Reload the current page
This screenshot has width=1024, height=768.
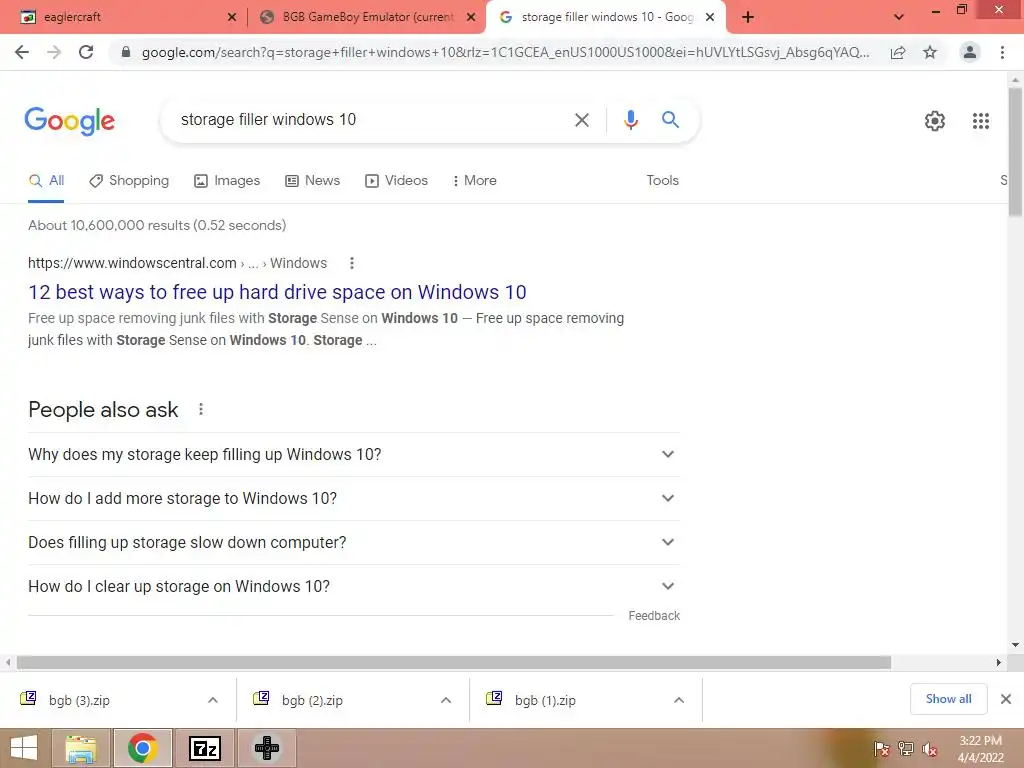pos(86,52)
